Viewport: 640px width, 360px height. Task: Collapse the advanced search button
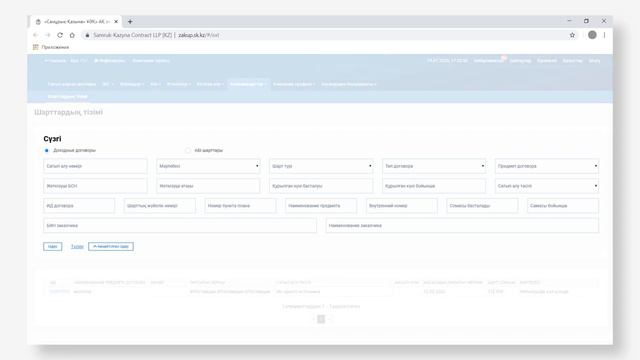click(111, 247)
